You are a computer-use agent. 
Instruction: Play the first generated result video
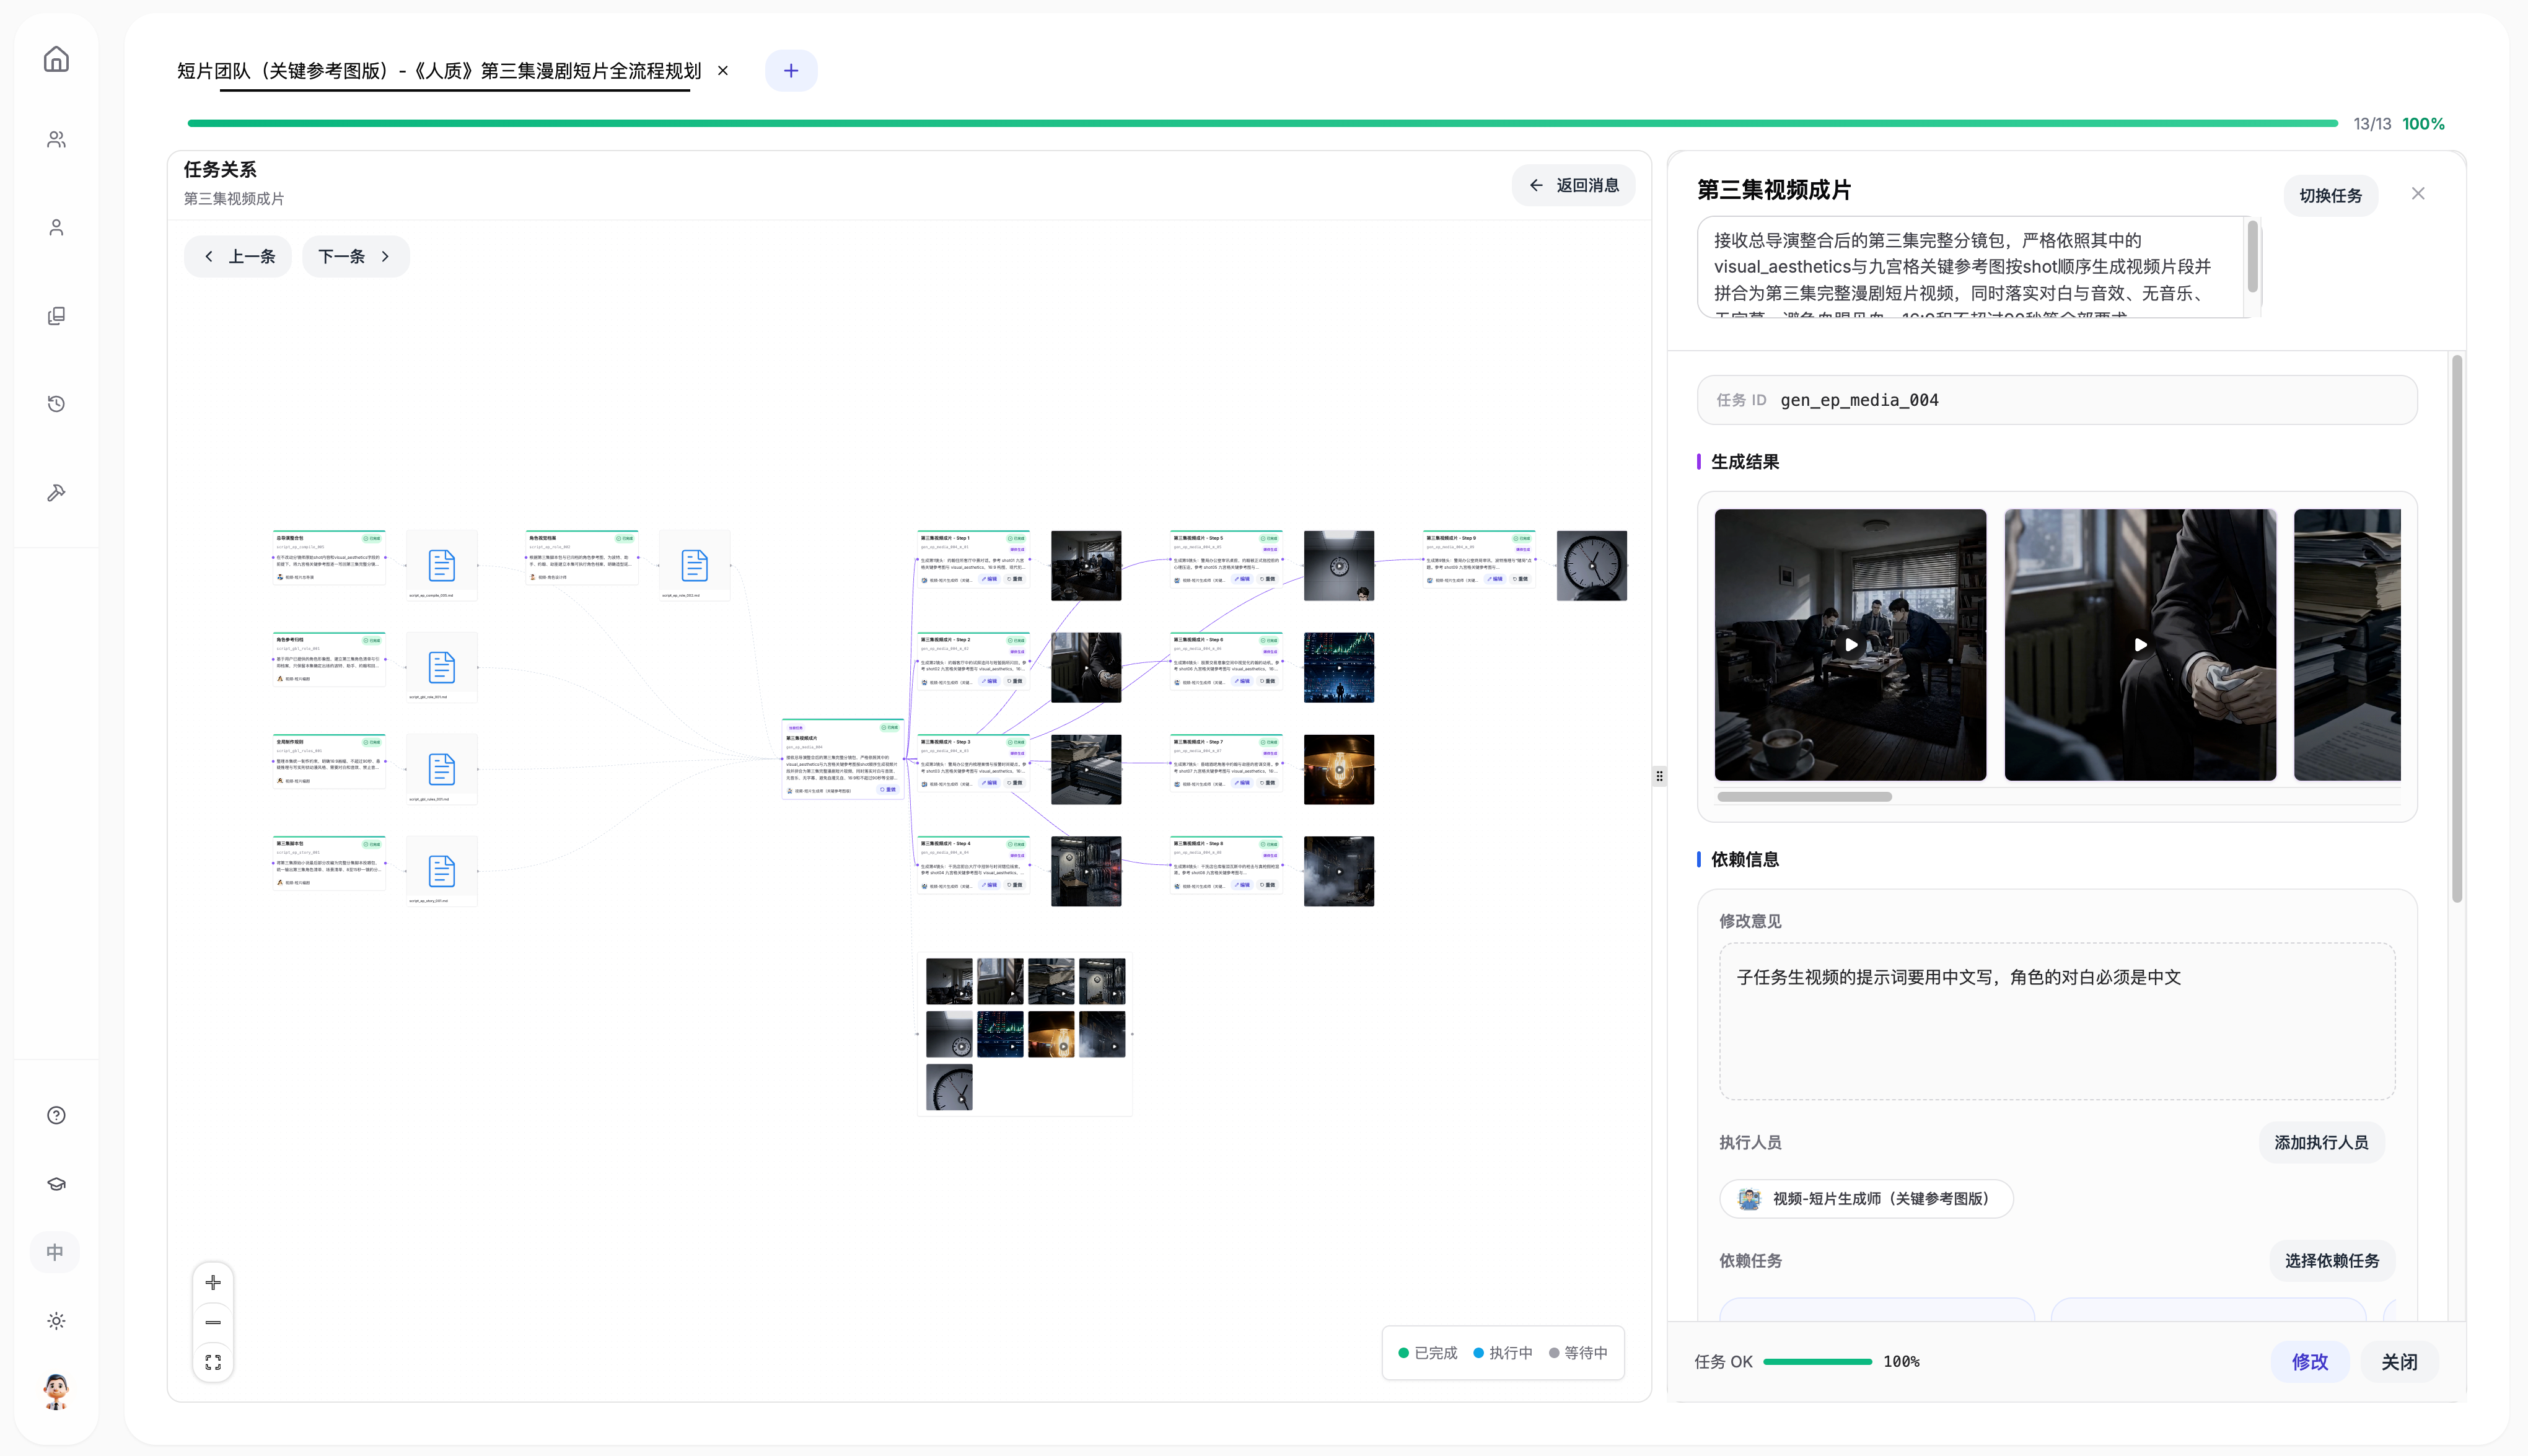(x=1850, y=645)
